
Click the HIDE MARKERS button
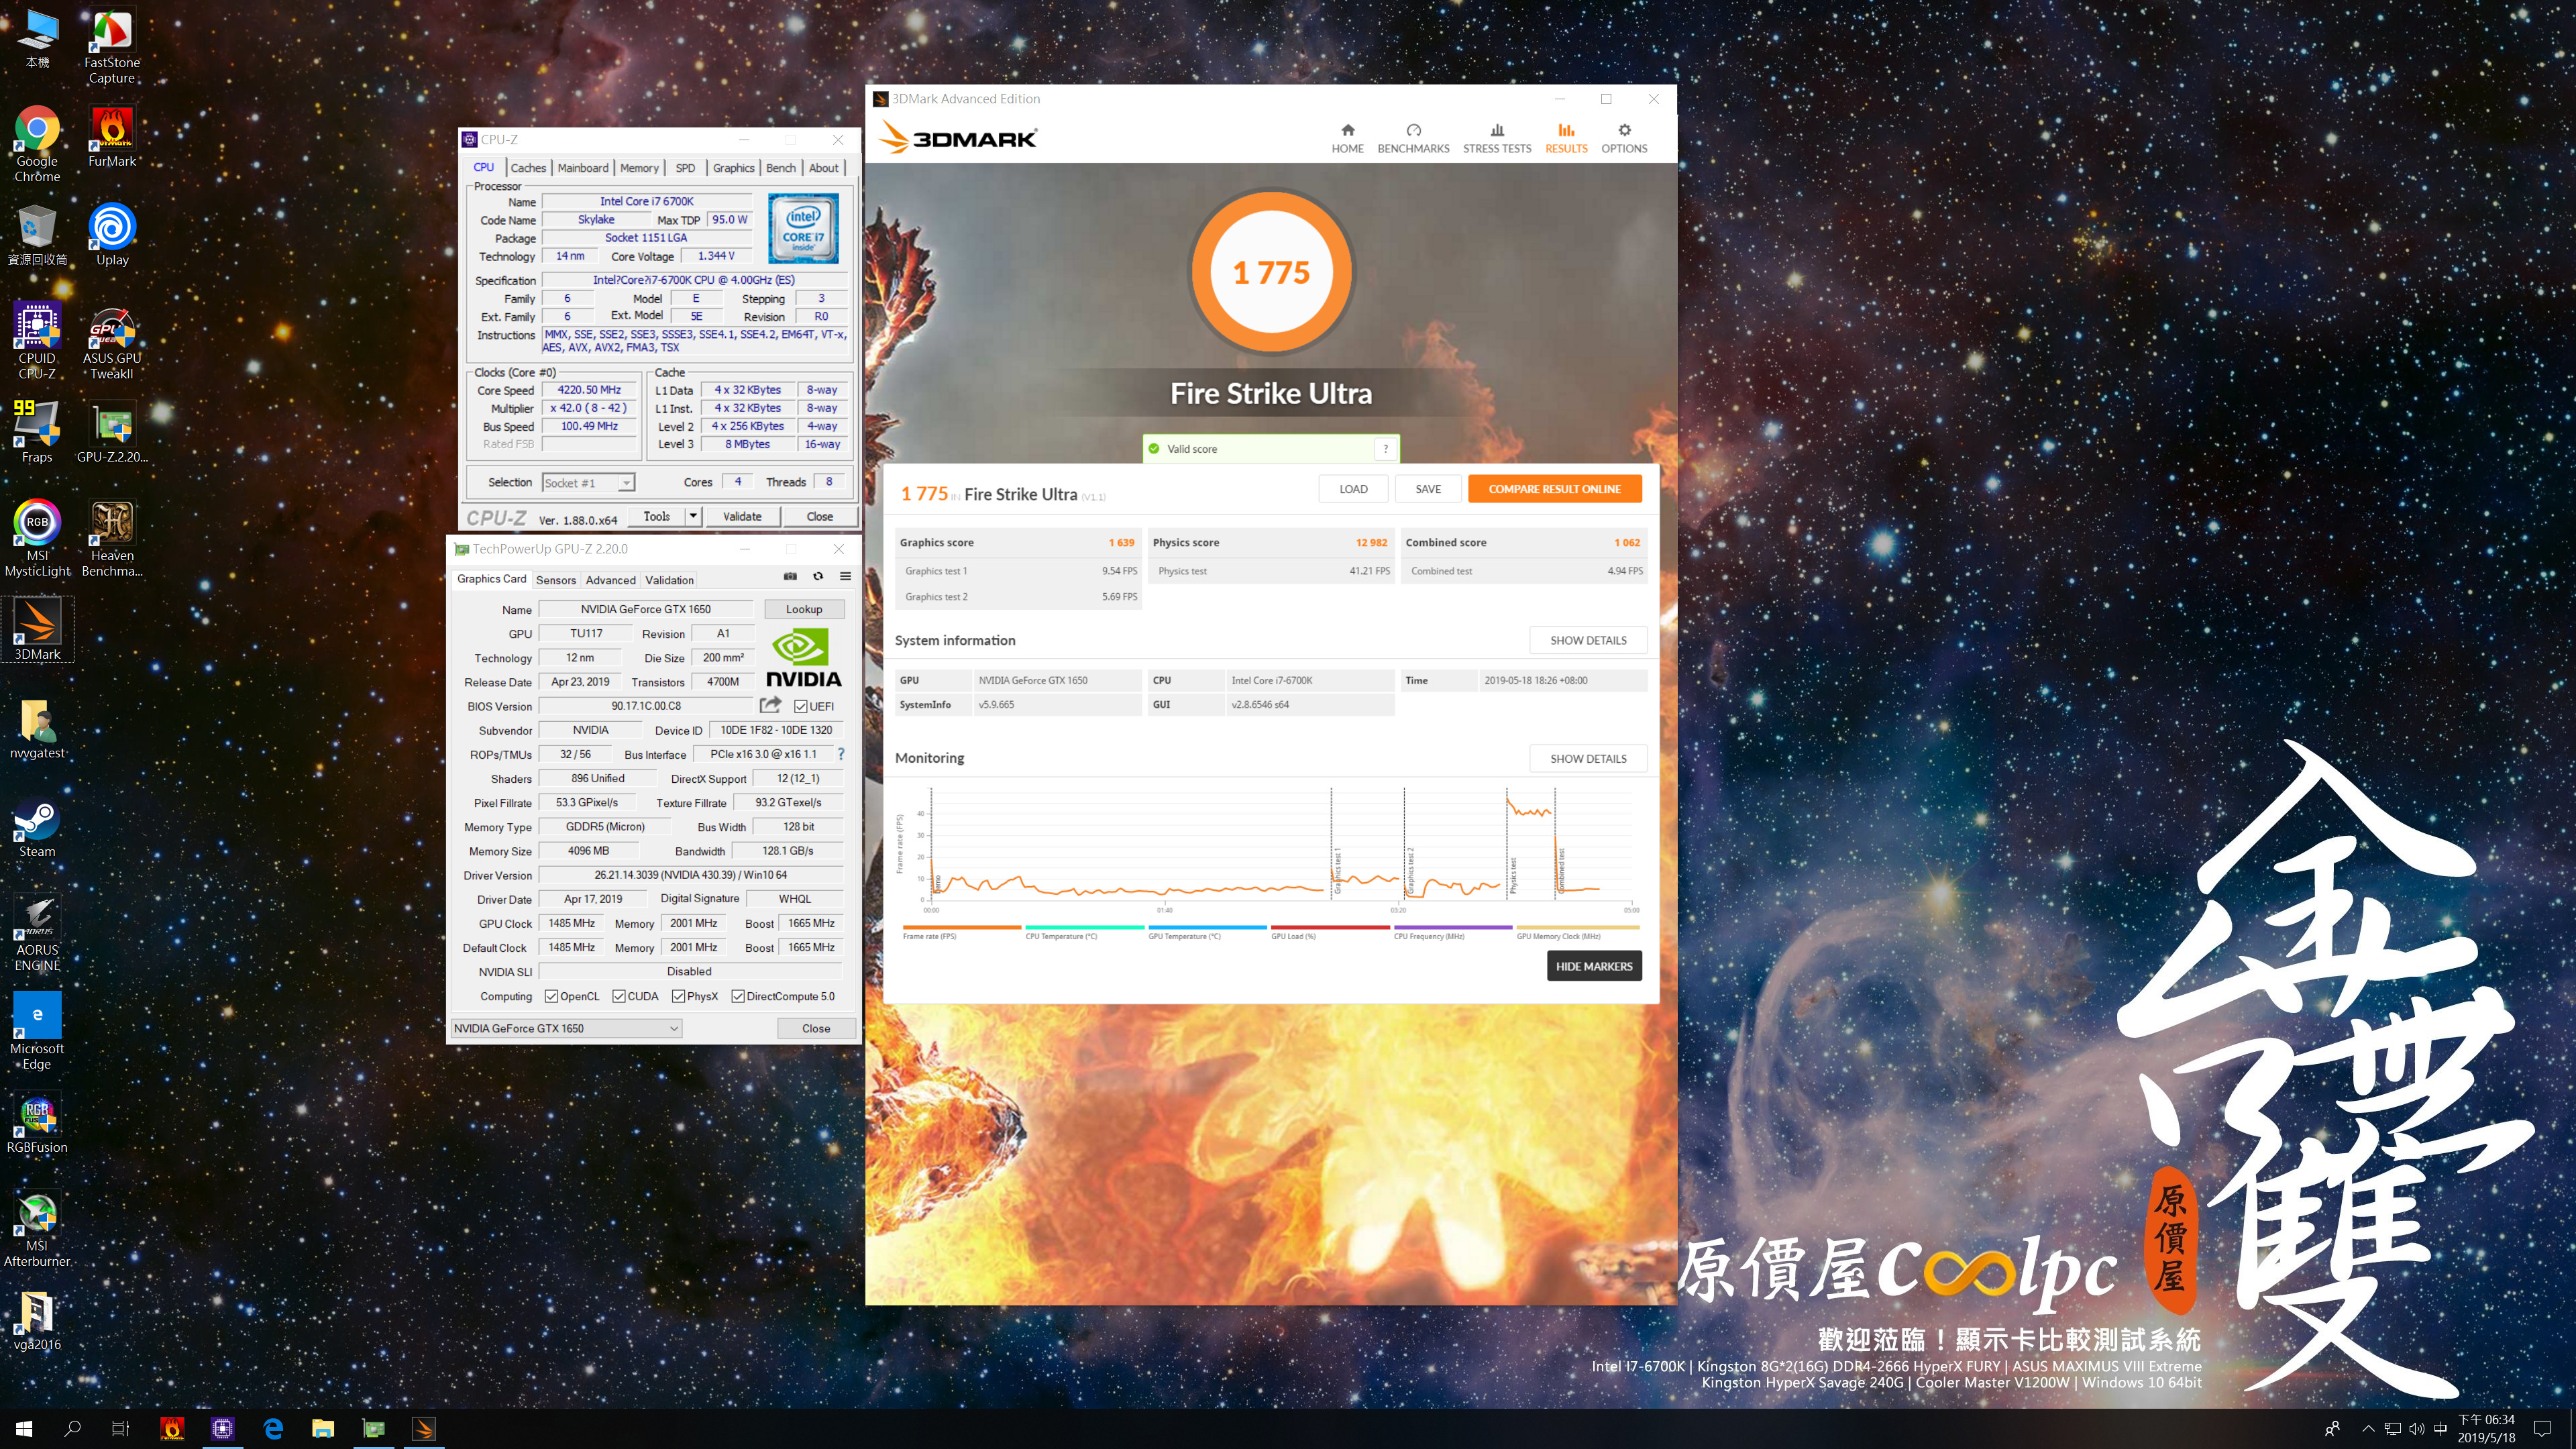[1594, 966]
